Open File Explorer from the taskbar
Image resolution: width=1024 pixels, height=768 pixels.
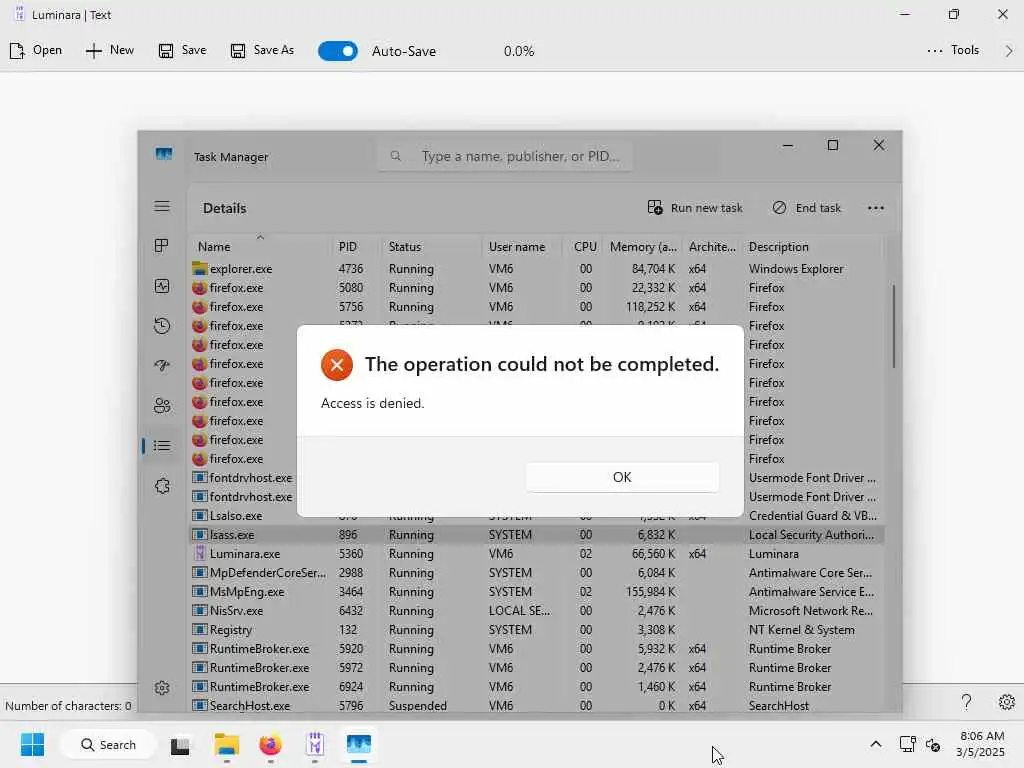227,745
